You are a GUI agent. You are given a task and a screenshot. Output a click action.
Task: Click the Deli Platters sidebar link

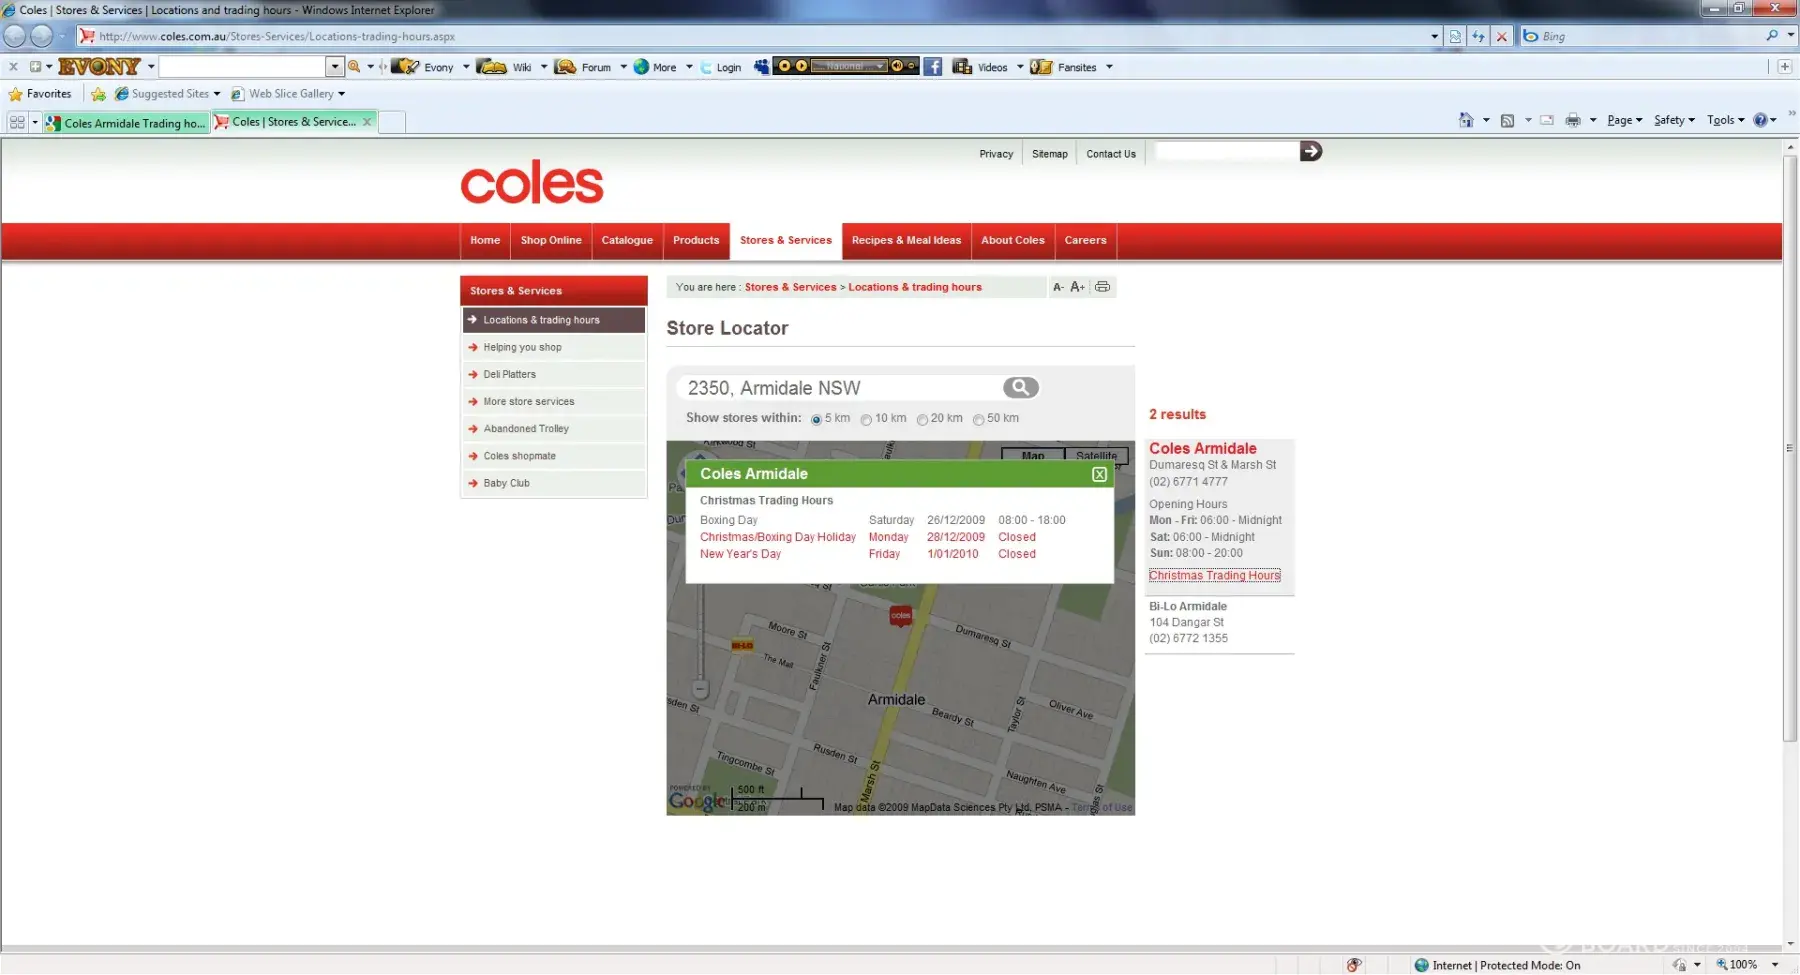[x=509, y=375]
